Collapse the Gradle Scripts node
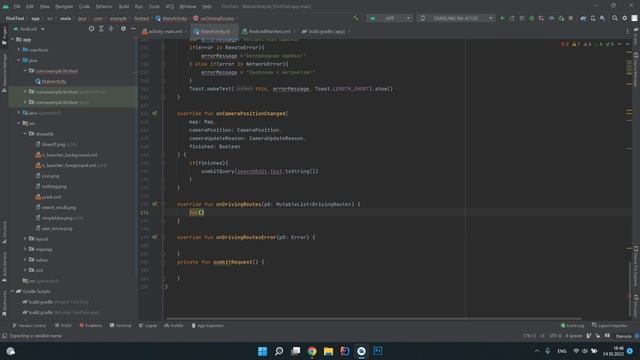Screen dimensions: 640x360 click(x=12, y=291)
